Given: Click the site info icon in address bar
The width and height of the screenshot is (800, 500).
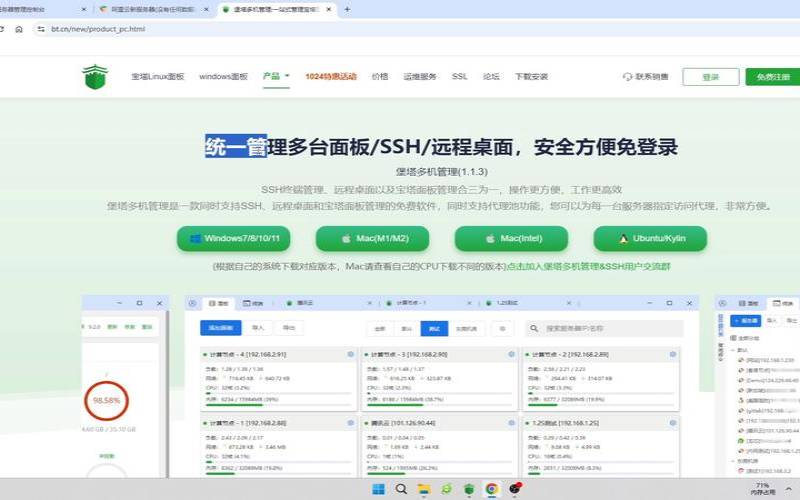Looking at the screenshot, I should 41,29.
